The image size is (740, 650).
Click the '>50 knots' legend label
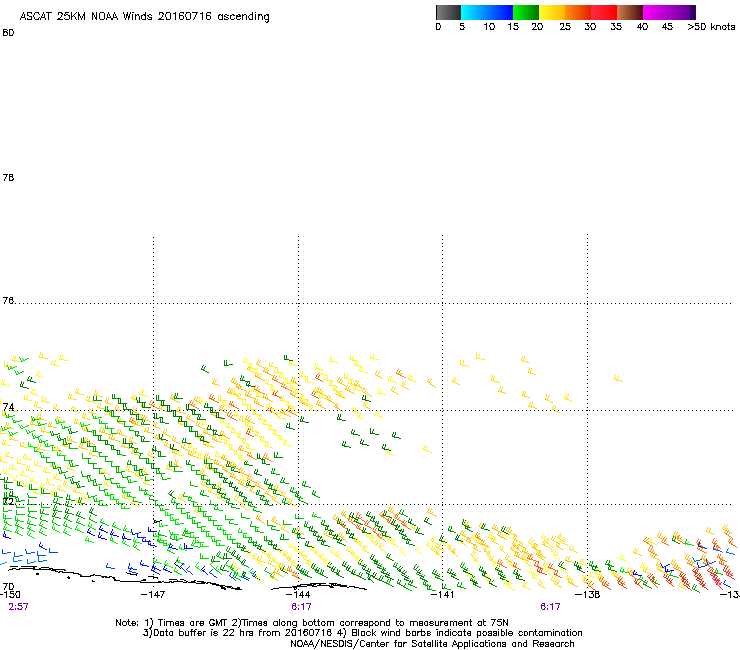[x=711, y=27]
